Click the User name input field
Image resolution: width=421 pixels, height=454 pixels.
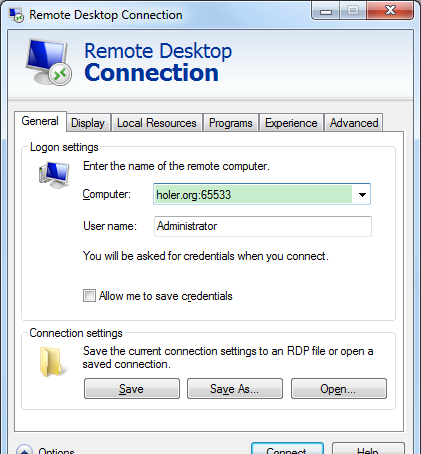tap(263, 226)
